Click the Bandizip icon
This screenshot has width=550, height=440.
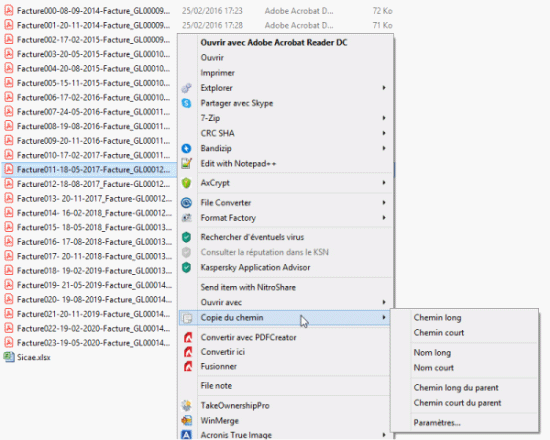(186, 148)
